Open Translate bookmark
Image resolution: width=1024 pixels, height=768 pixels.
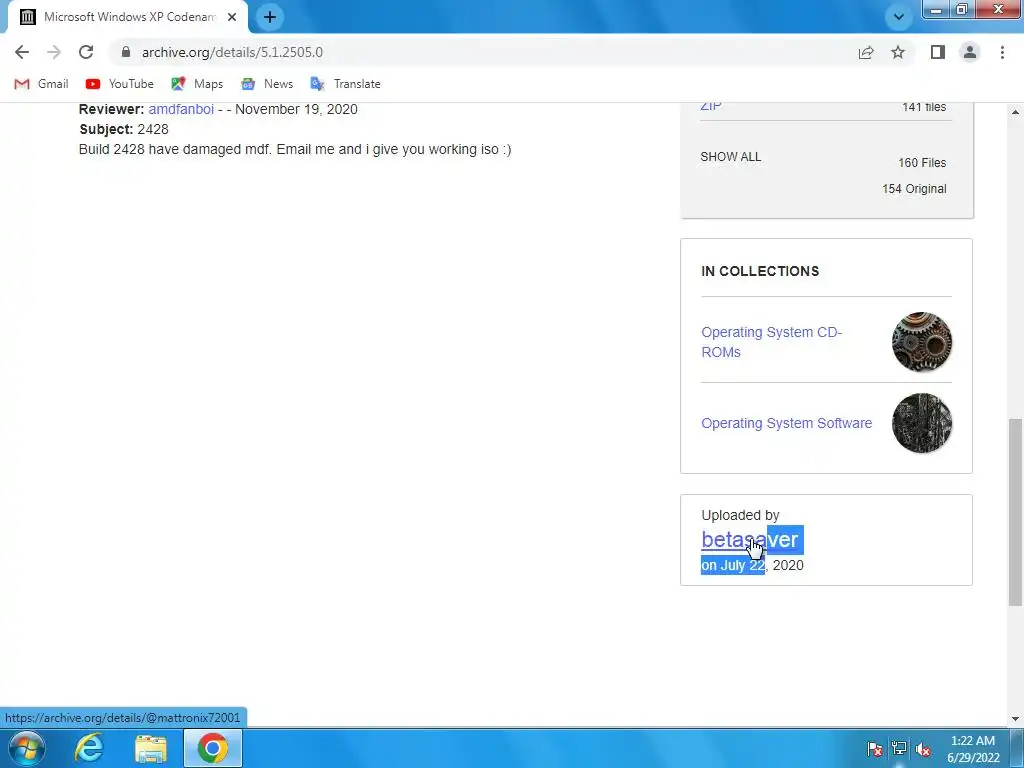pyautogui.click(x=345, y=84)
